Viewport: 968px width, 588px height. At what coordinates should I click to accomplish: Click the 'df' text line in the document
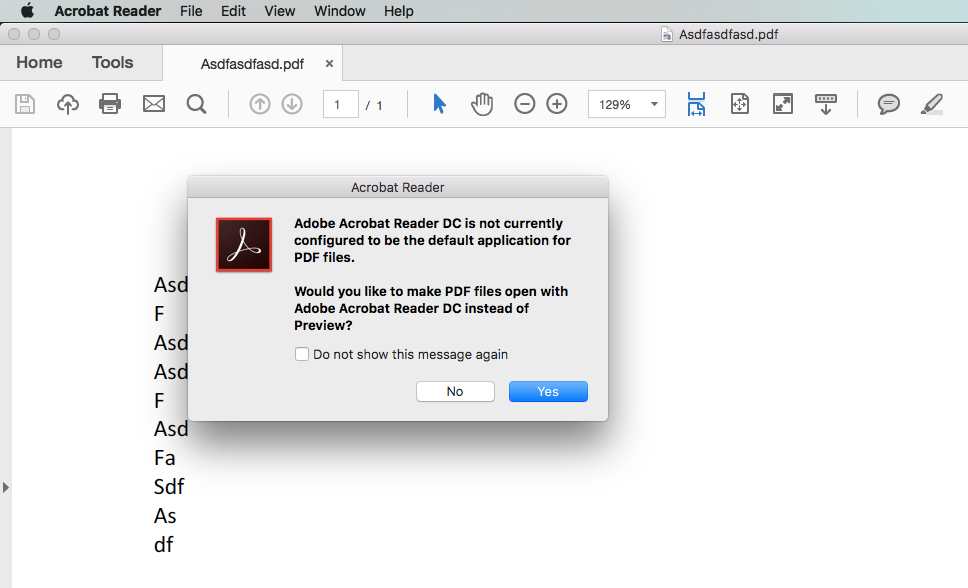pos(164,544)
